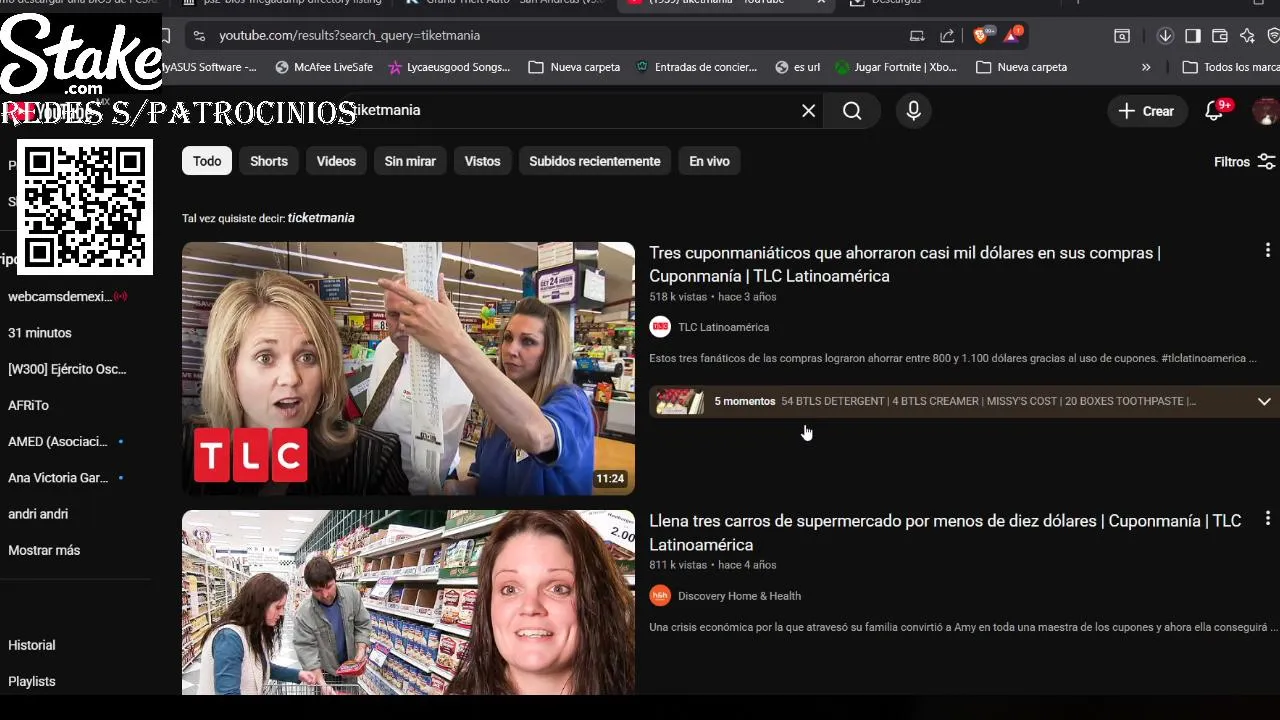Select the Shorts filter chip
This screenshot has width=1280, height=720.
[269, 161]
